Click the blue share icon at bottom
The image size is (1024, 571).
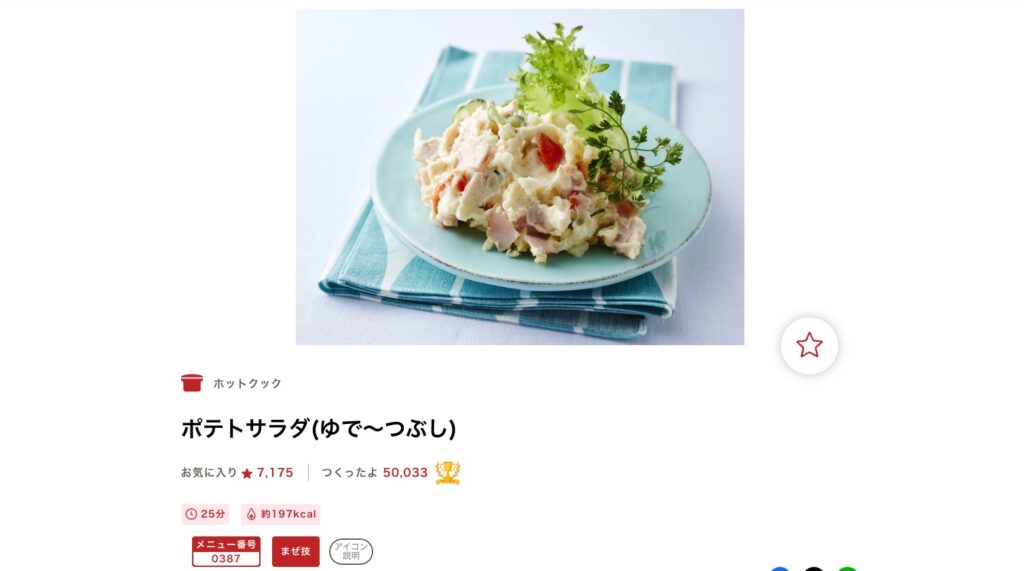[x=780, y=569]
